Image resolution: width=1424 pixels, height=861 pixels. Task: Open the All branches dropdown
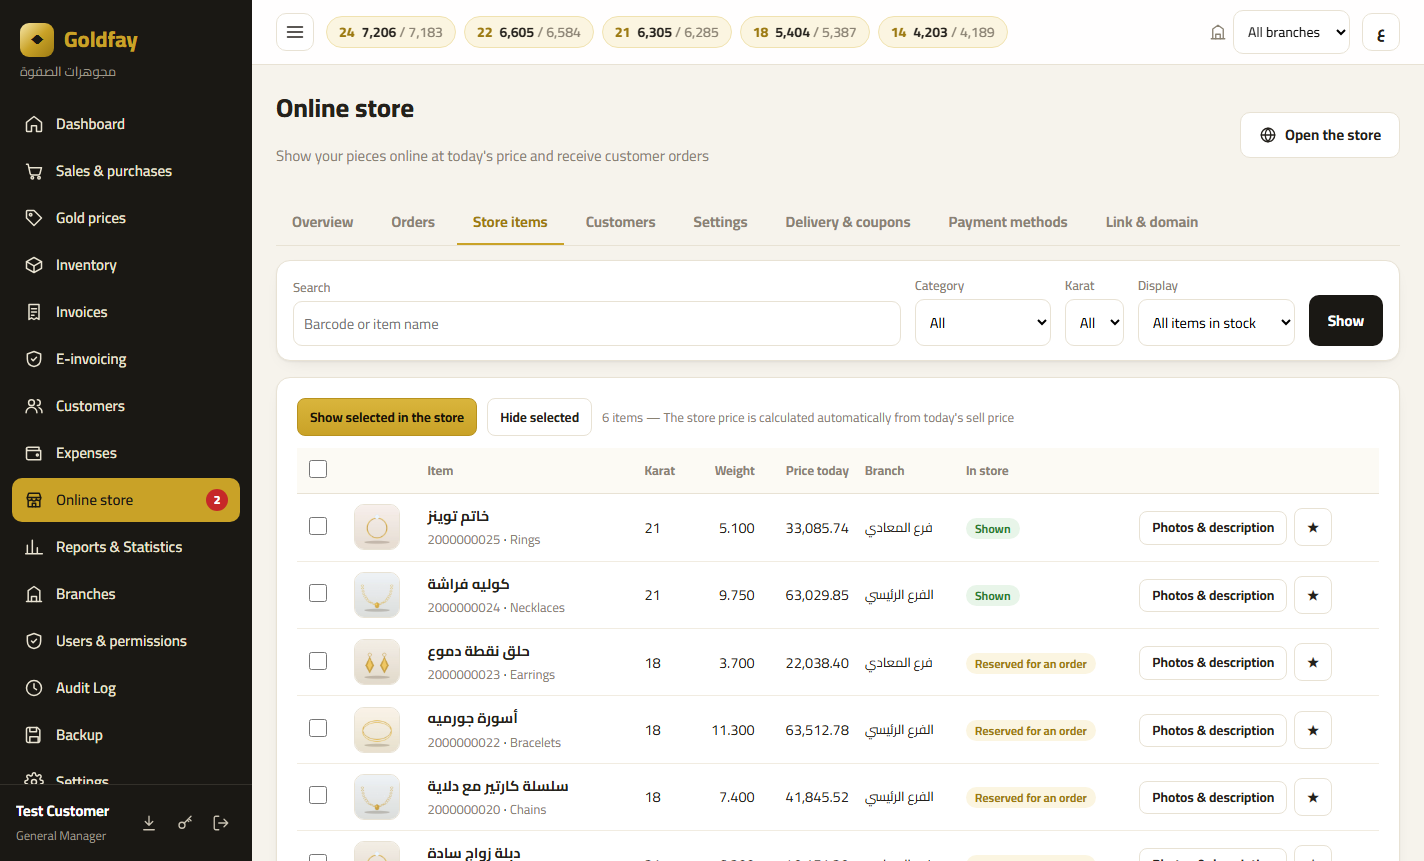1291,32
